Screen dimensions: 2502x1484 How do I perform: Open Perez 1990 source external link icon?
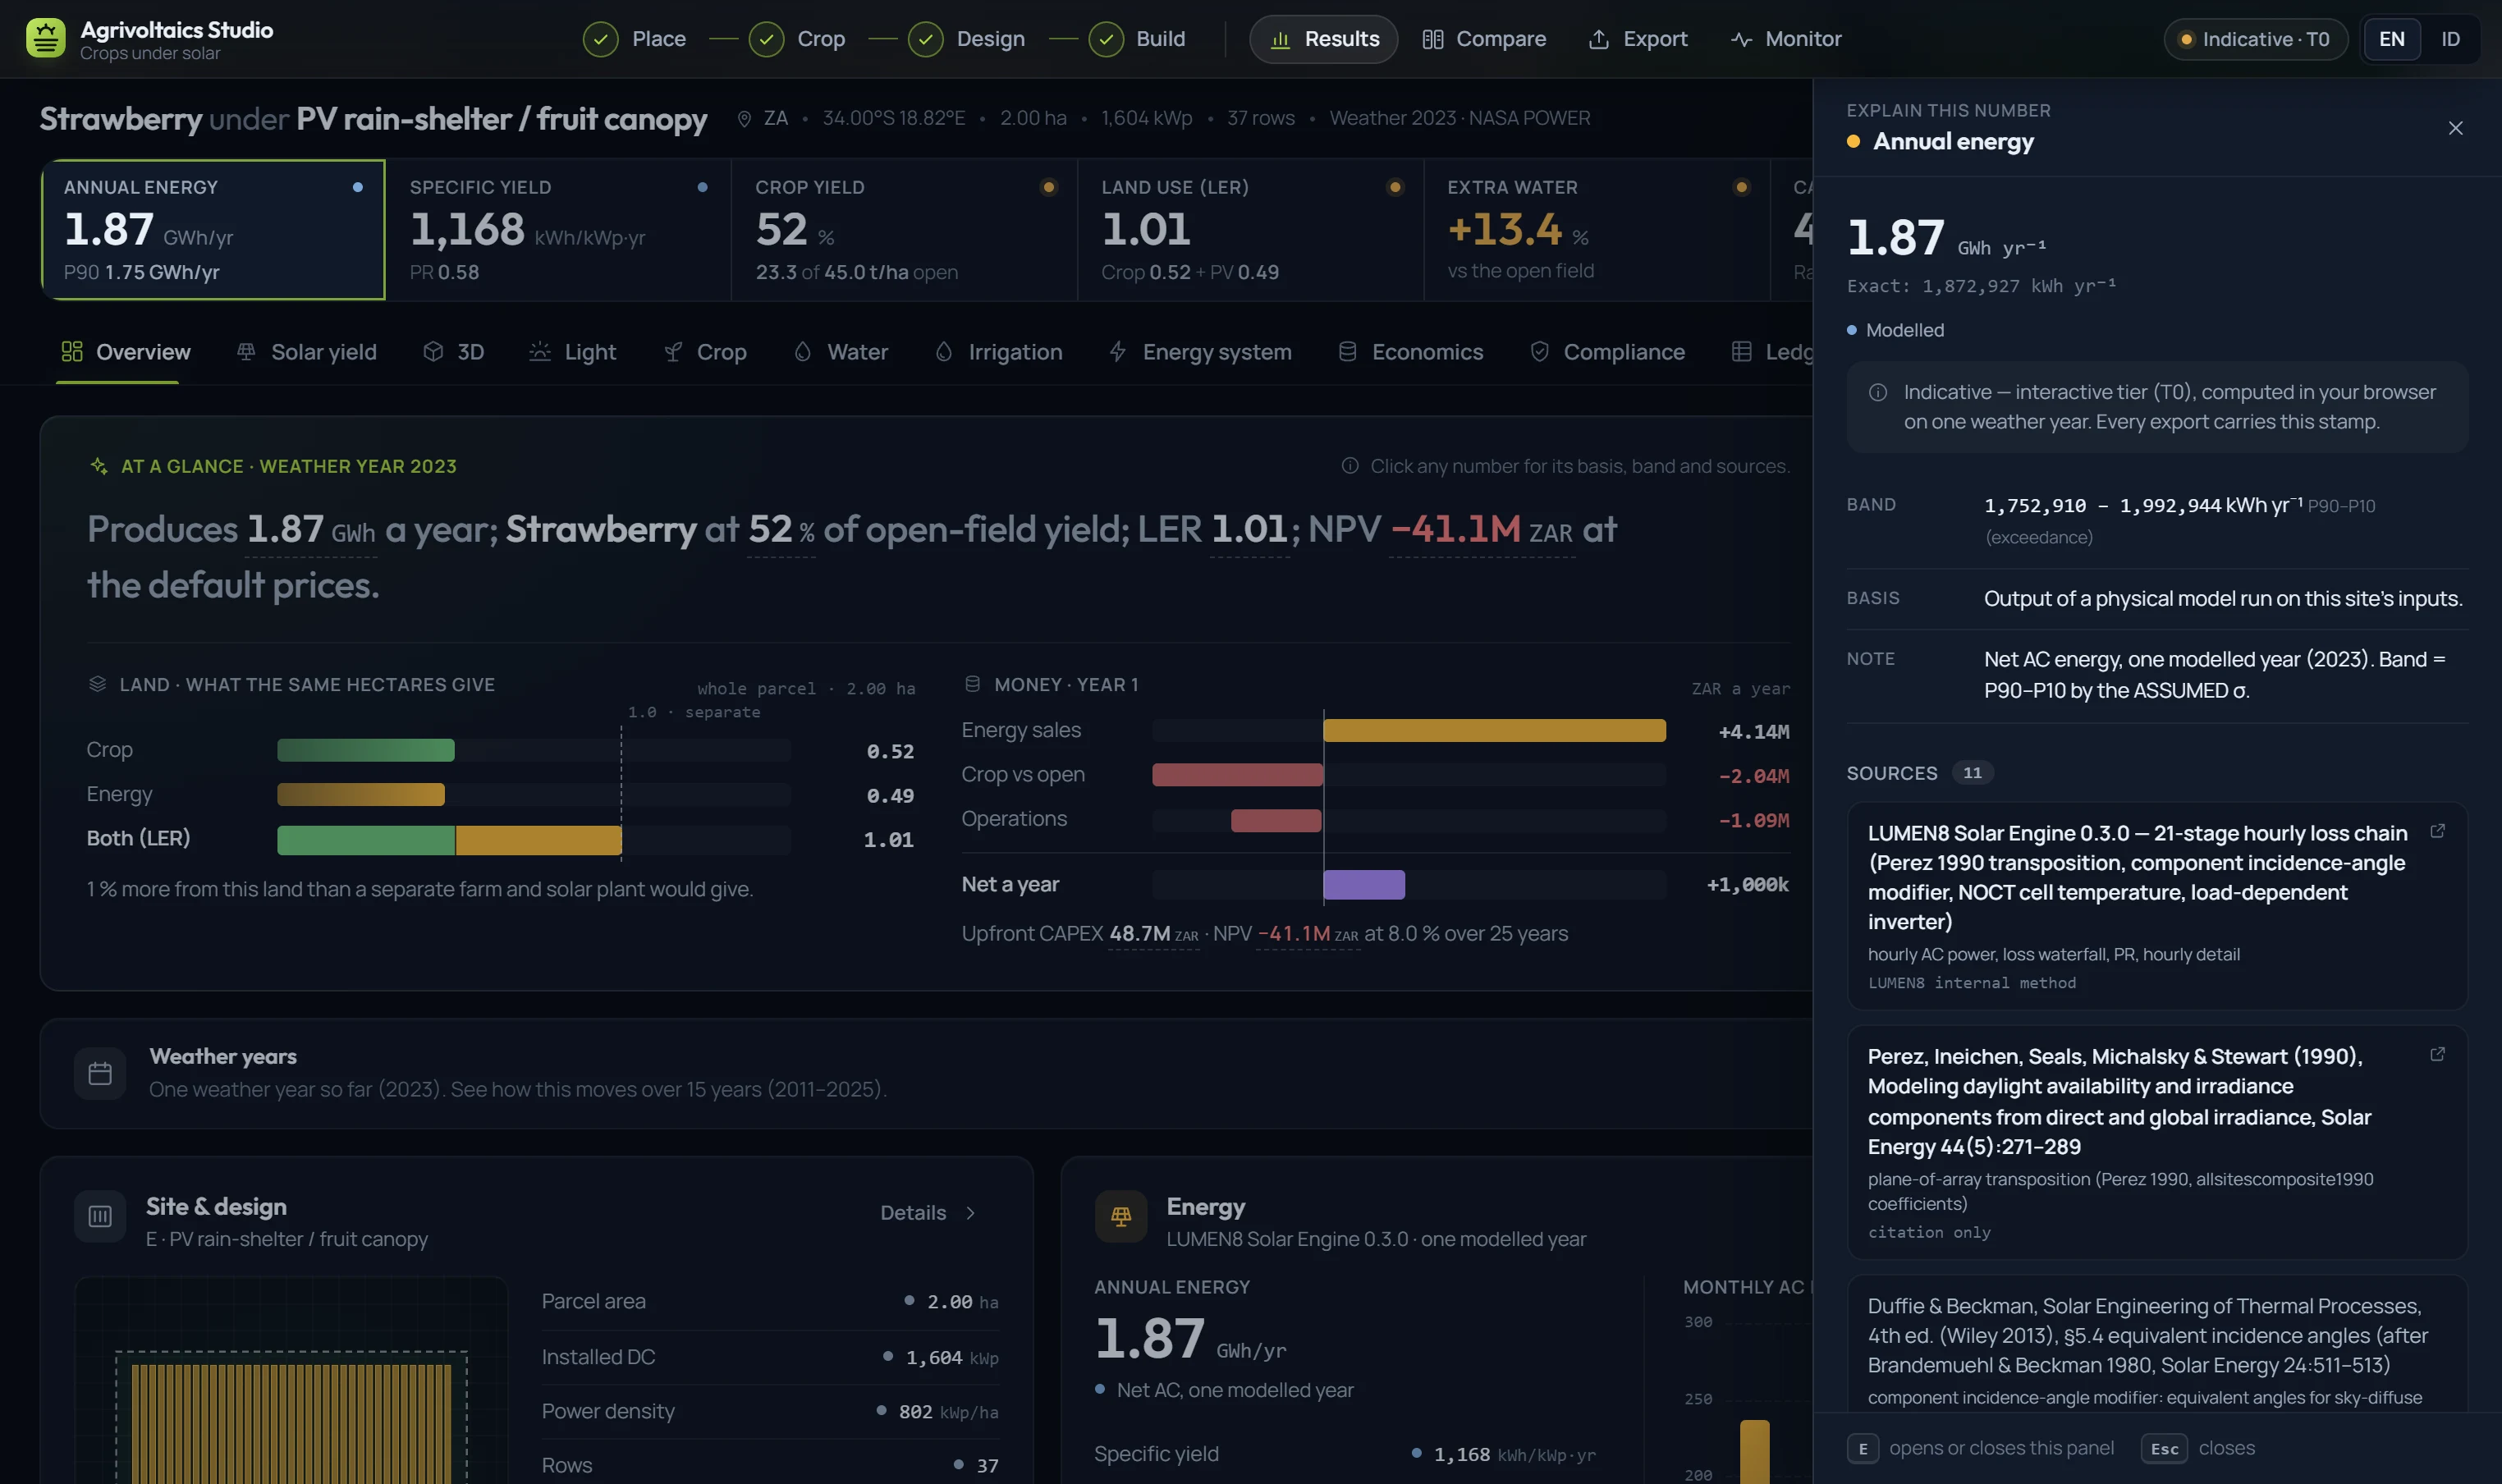(x=2437, y=1055)
